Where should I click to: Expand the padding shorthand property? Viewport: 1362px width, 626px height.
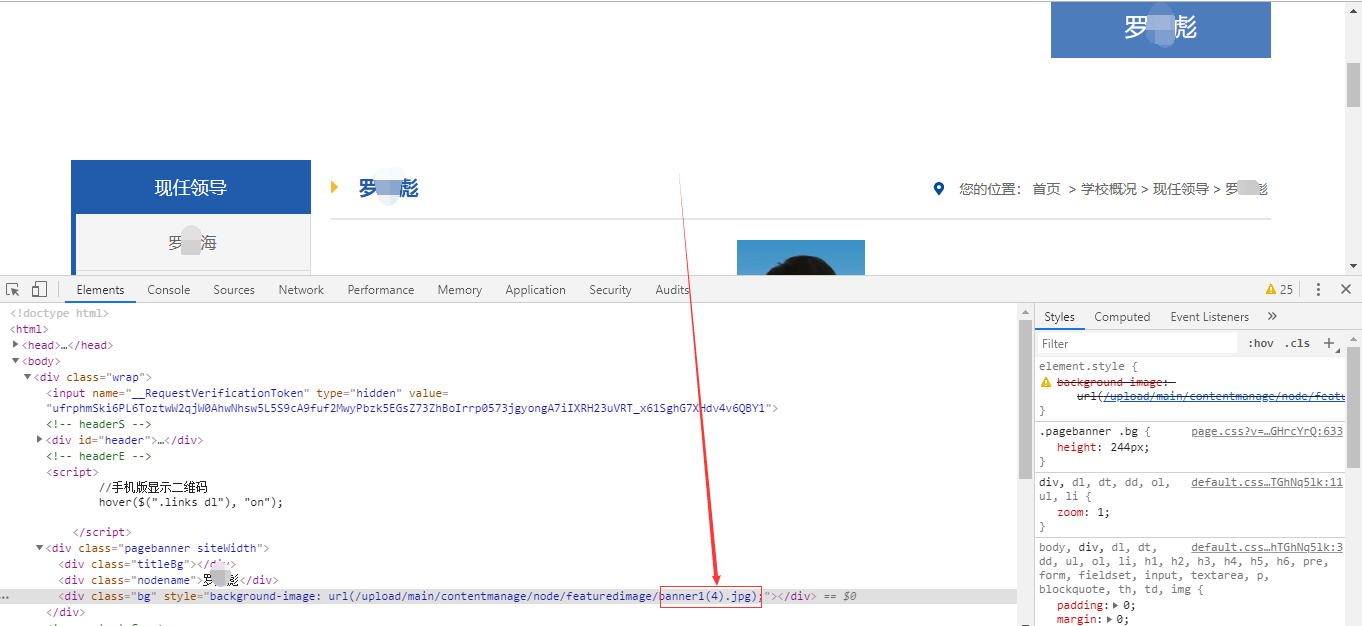pos(1117,605)
